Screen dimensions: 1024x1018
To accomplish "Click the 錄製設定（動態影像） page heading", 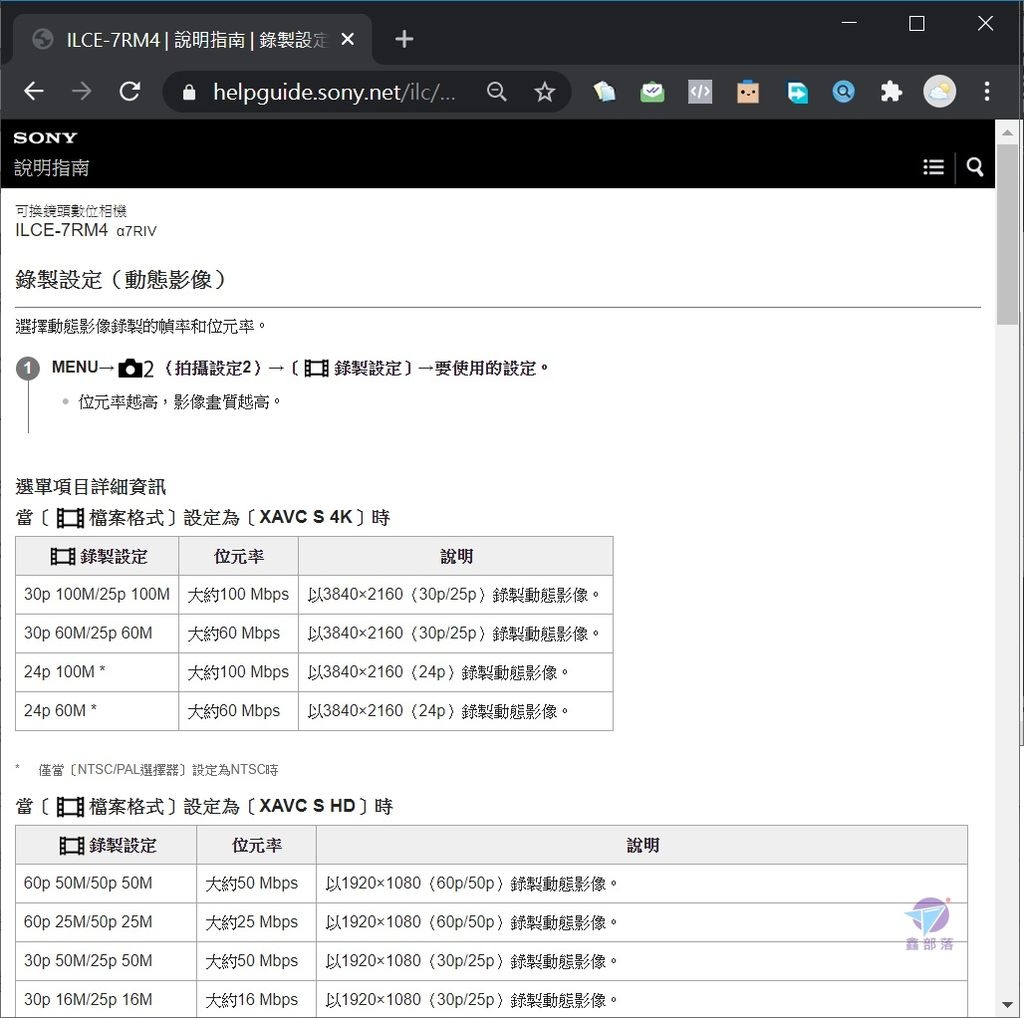I will pyautogui.click(x=121, y=280).
